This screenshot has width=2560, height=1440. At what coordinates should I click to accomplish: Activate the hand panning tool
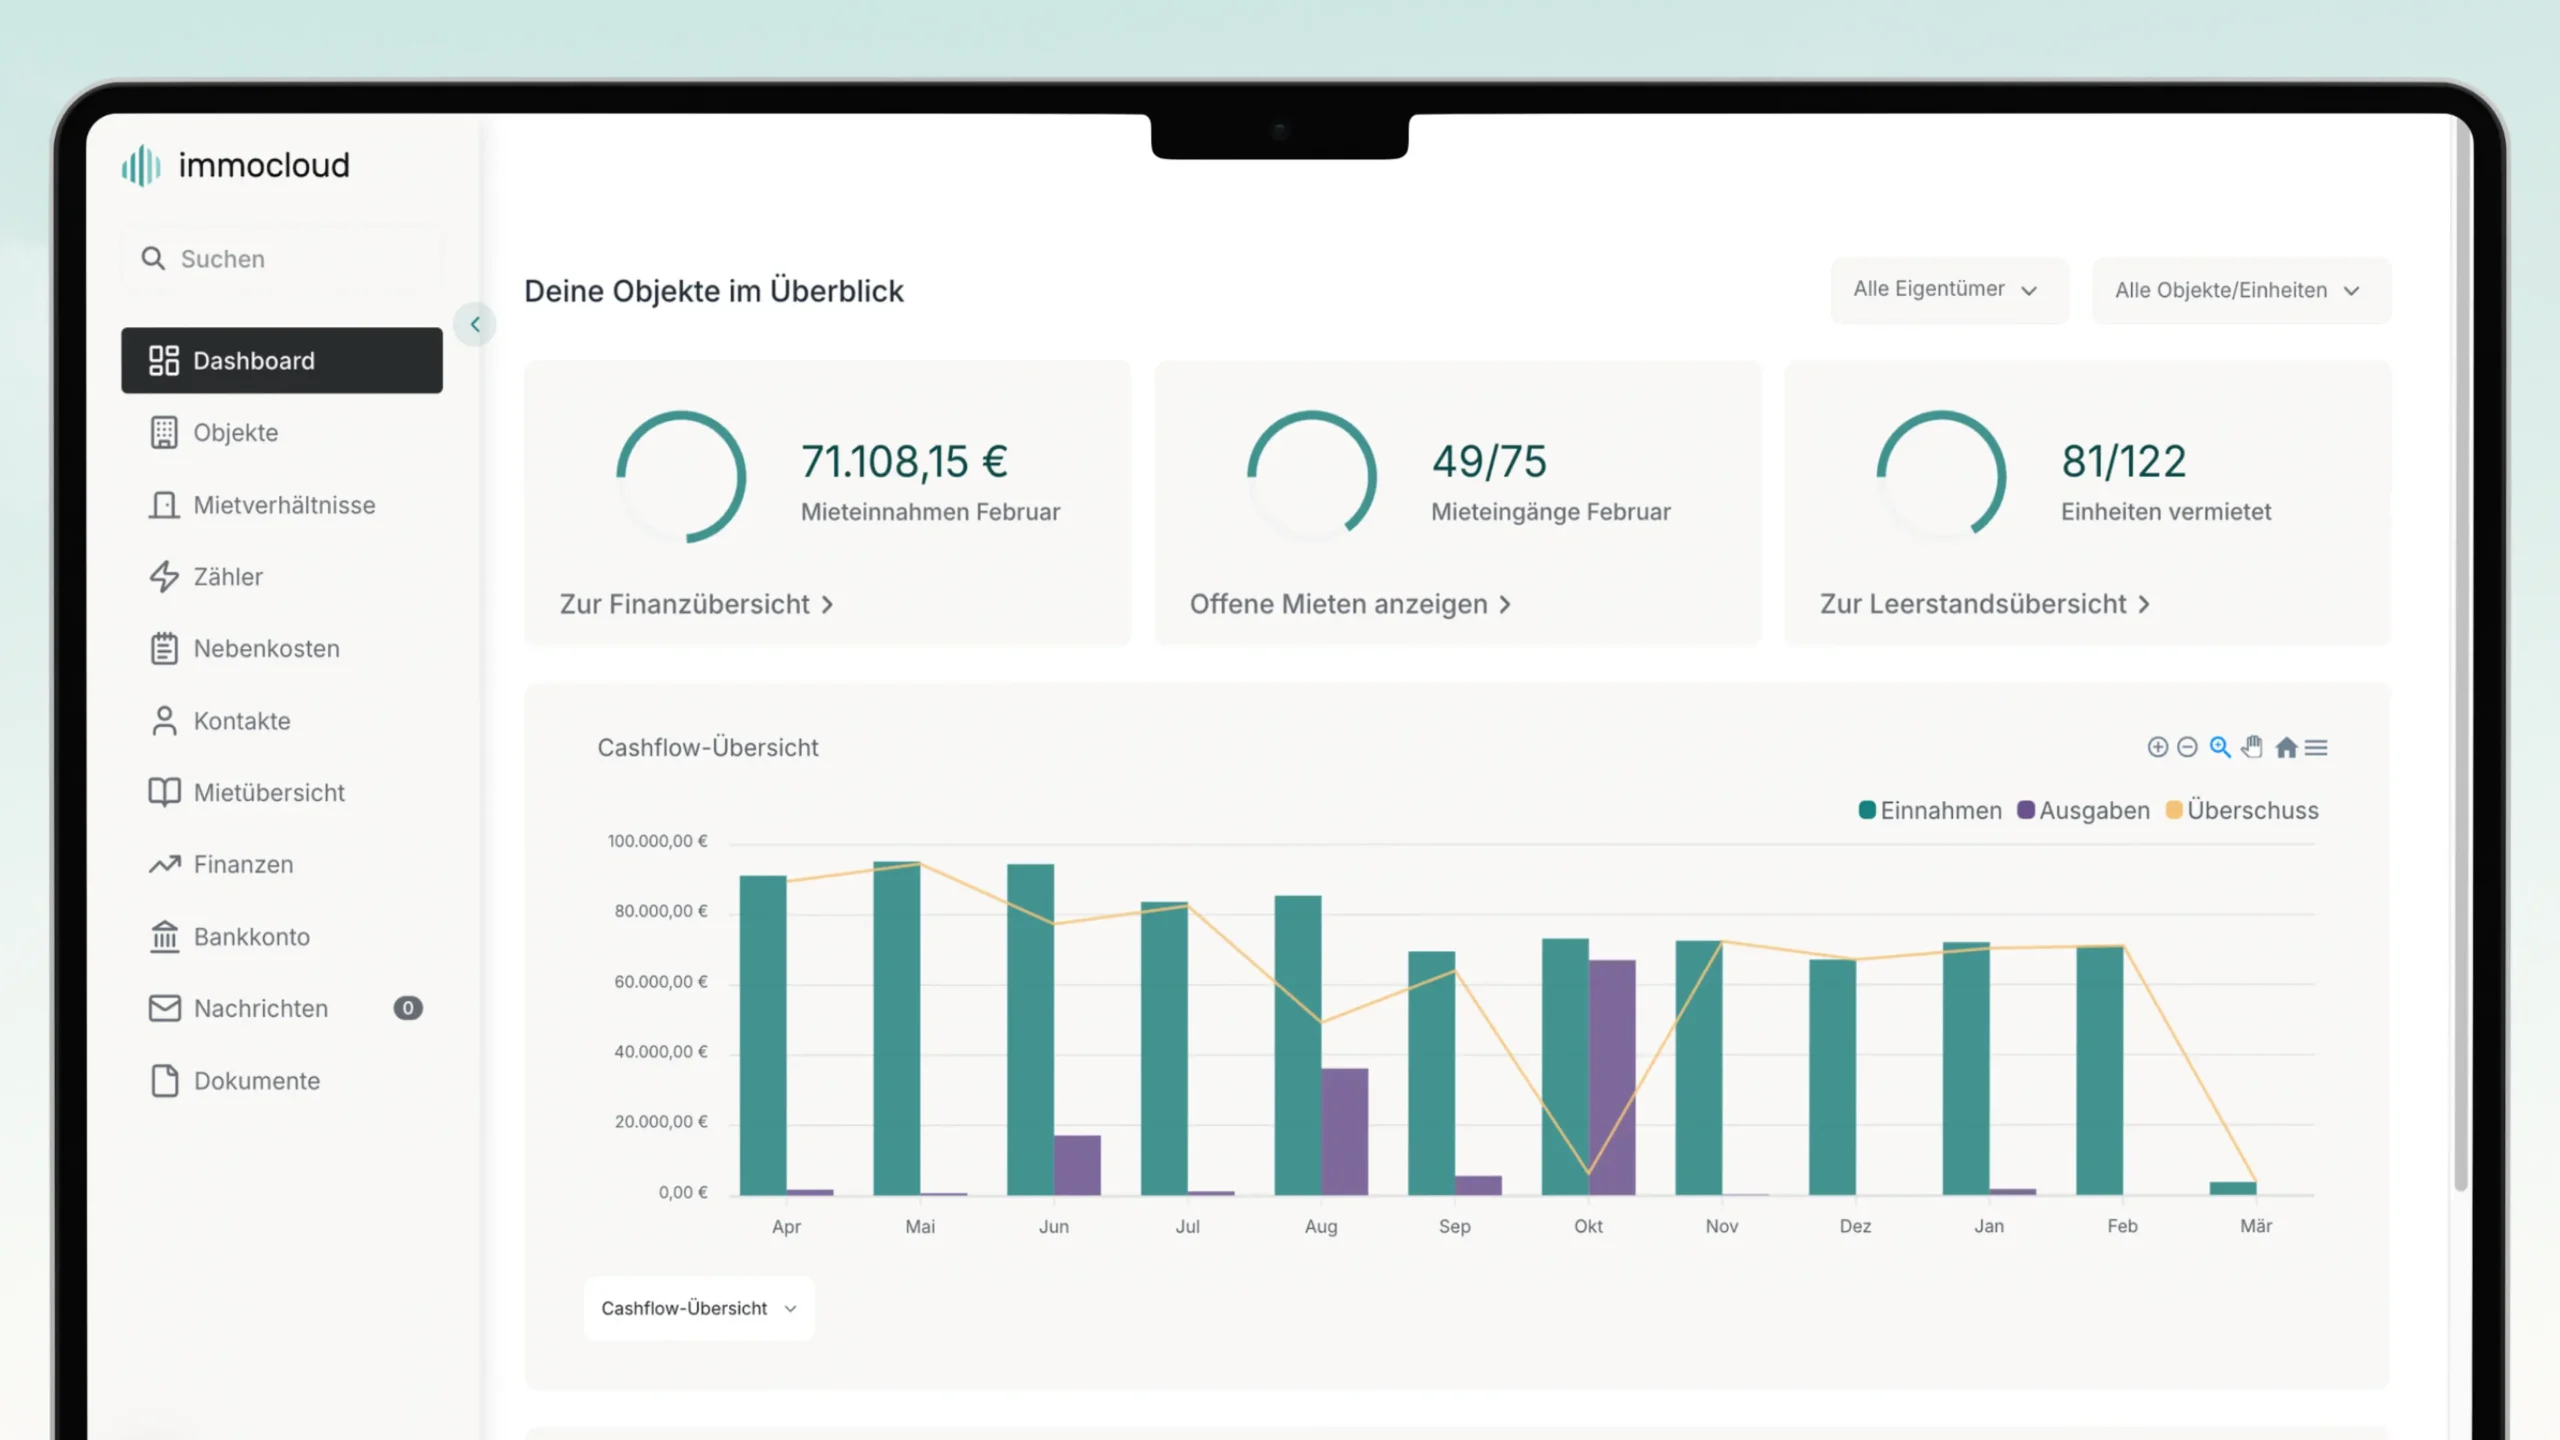2252,747
